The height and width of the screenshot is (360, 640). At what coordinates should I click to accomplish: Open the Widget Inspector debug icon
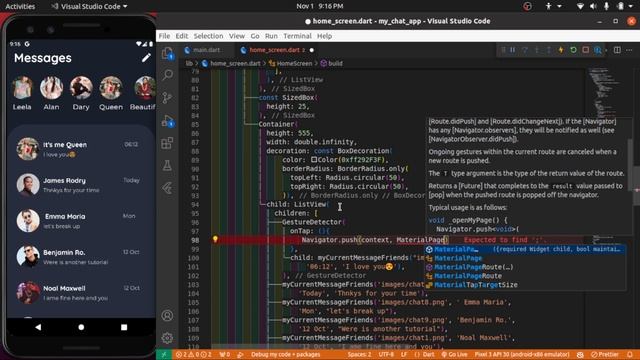tap(598, 50)
